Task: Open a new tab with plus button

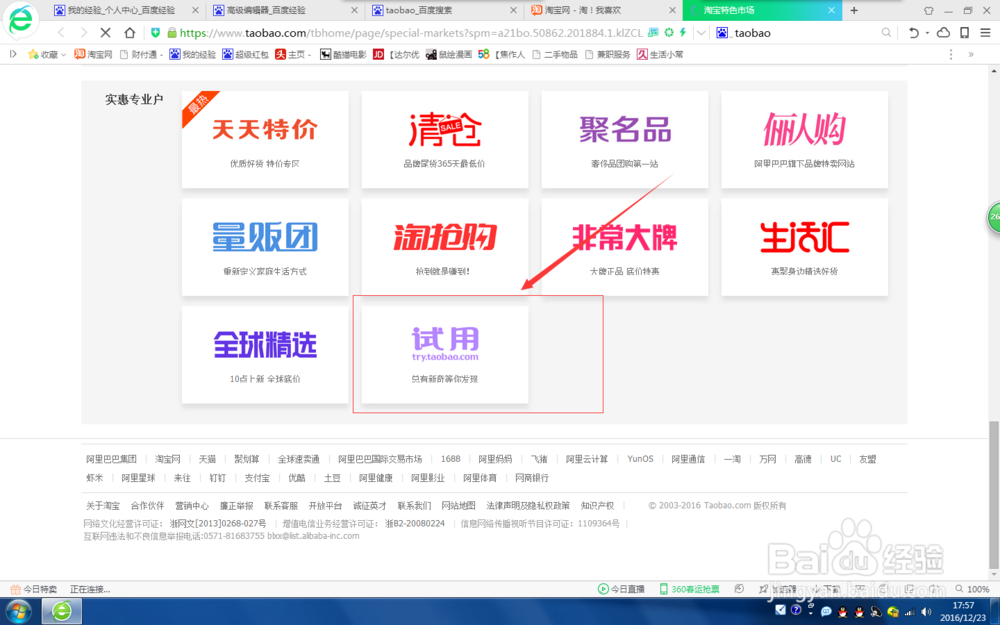Action: pos(854,10)
